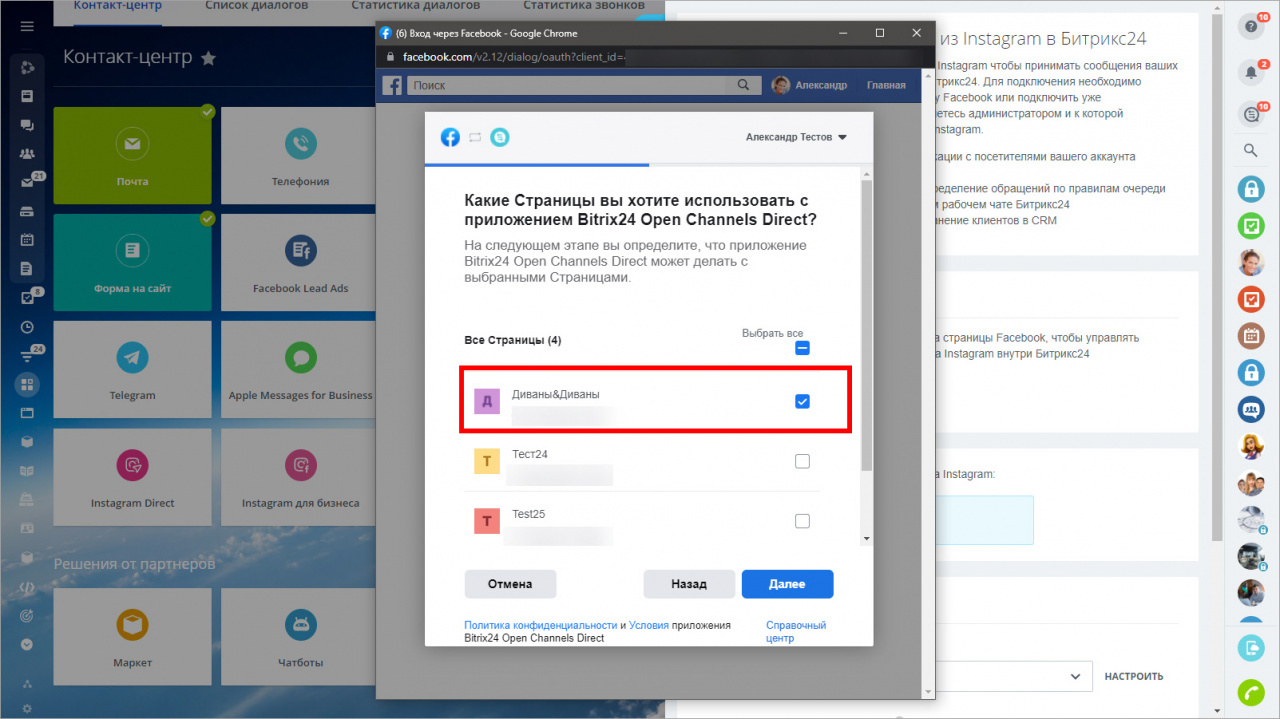Image resolution: width=1280 pixels, height=719 pixels.
Task: Select the Тест24 page name
Action: 530,454
